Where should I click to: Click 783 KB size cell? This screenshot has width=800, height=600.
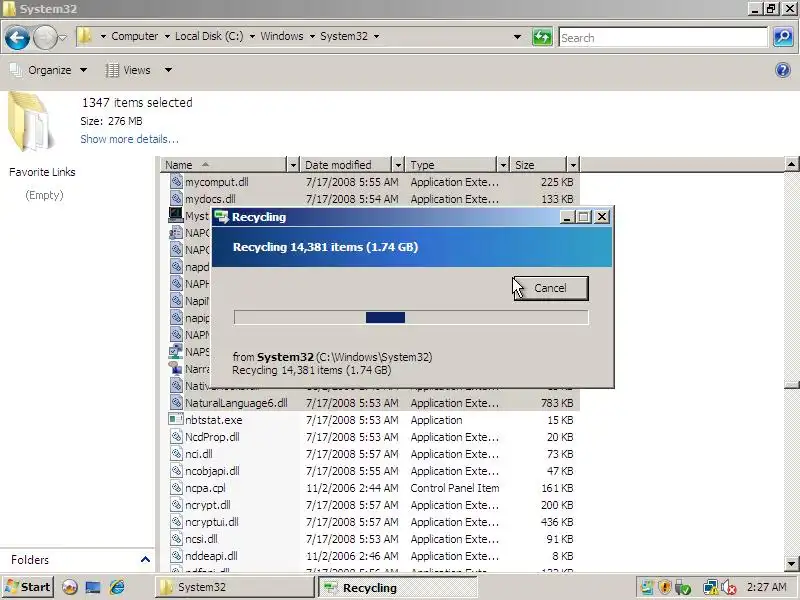[x=557, y=403]
